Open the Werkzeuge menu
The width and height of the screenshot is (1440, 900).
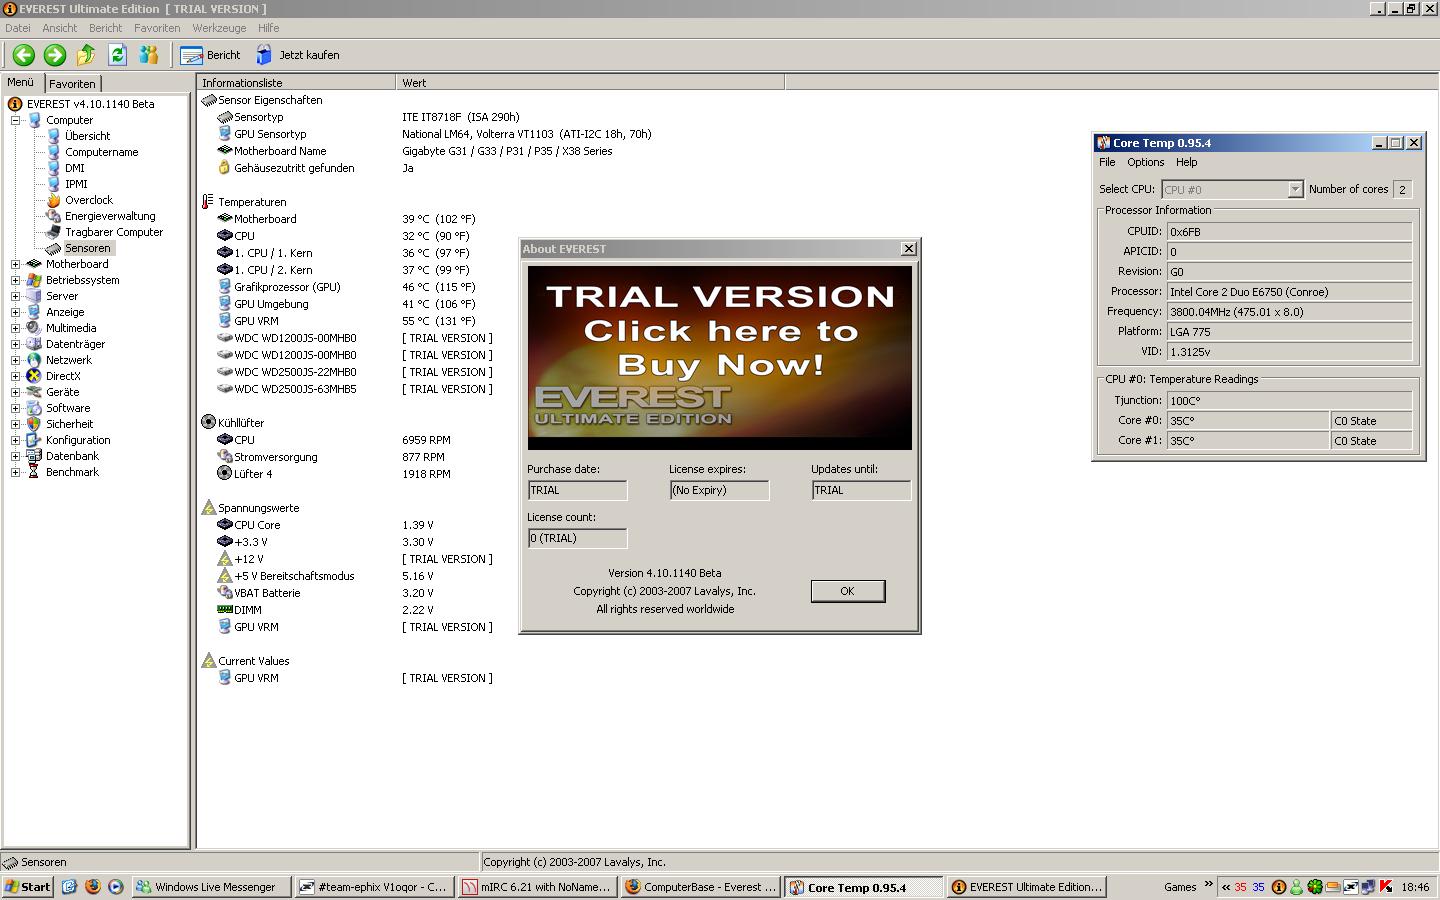click(x=219, y=28)
